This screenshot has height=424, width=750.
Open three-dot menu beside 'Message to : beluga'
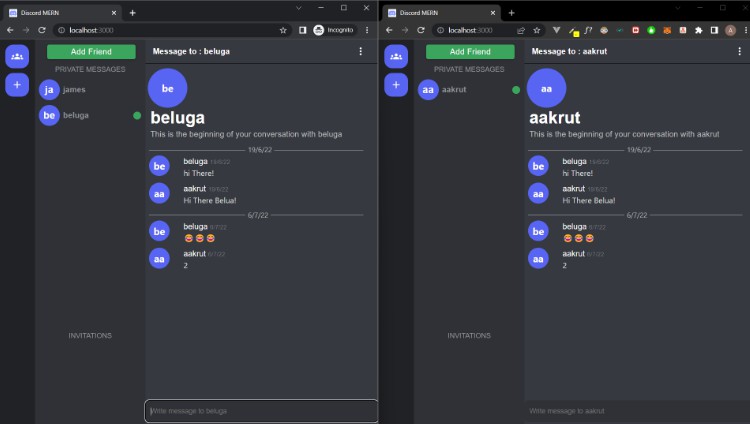tap(361, 51)
